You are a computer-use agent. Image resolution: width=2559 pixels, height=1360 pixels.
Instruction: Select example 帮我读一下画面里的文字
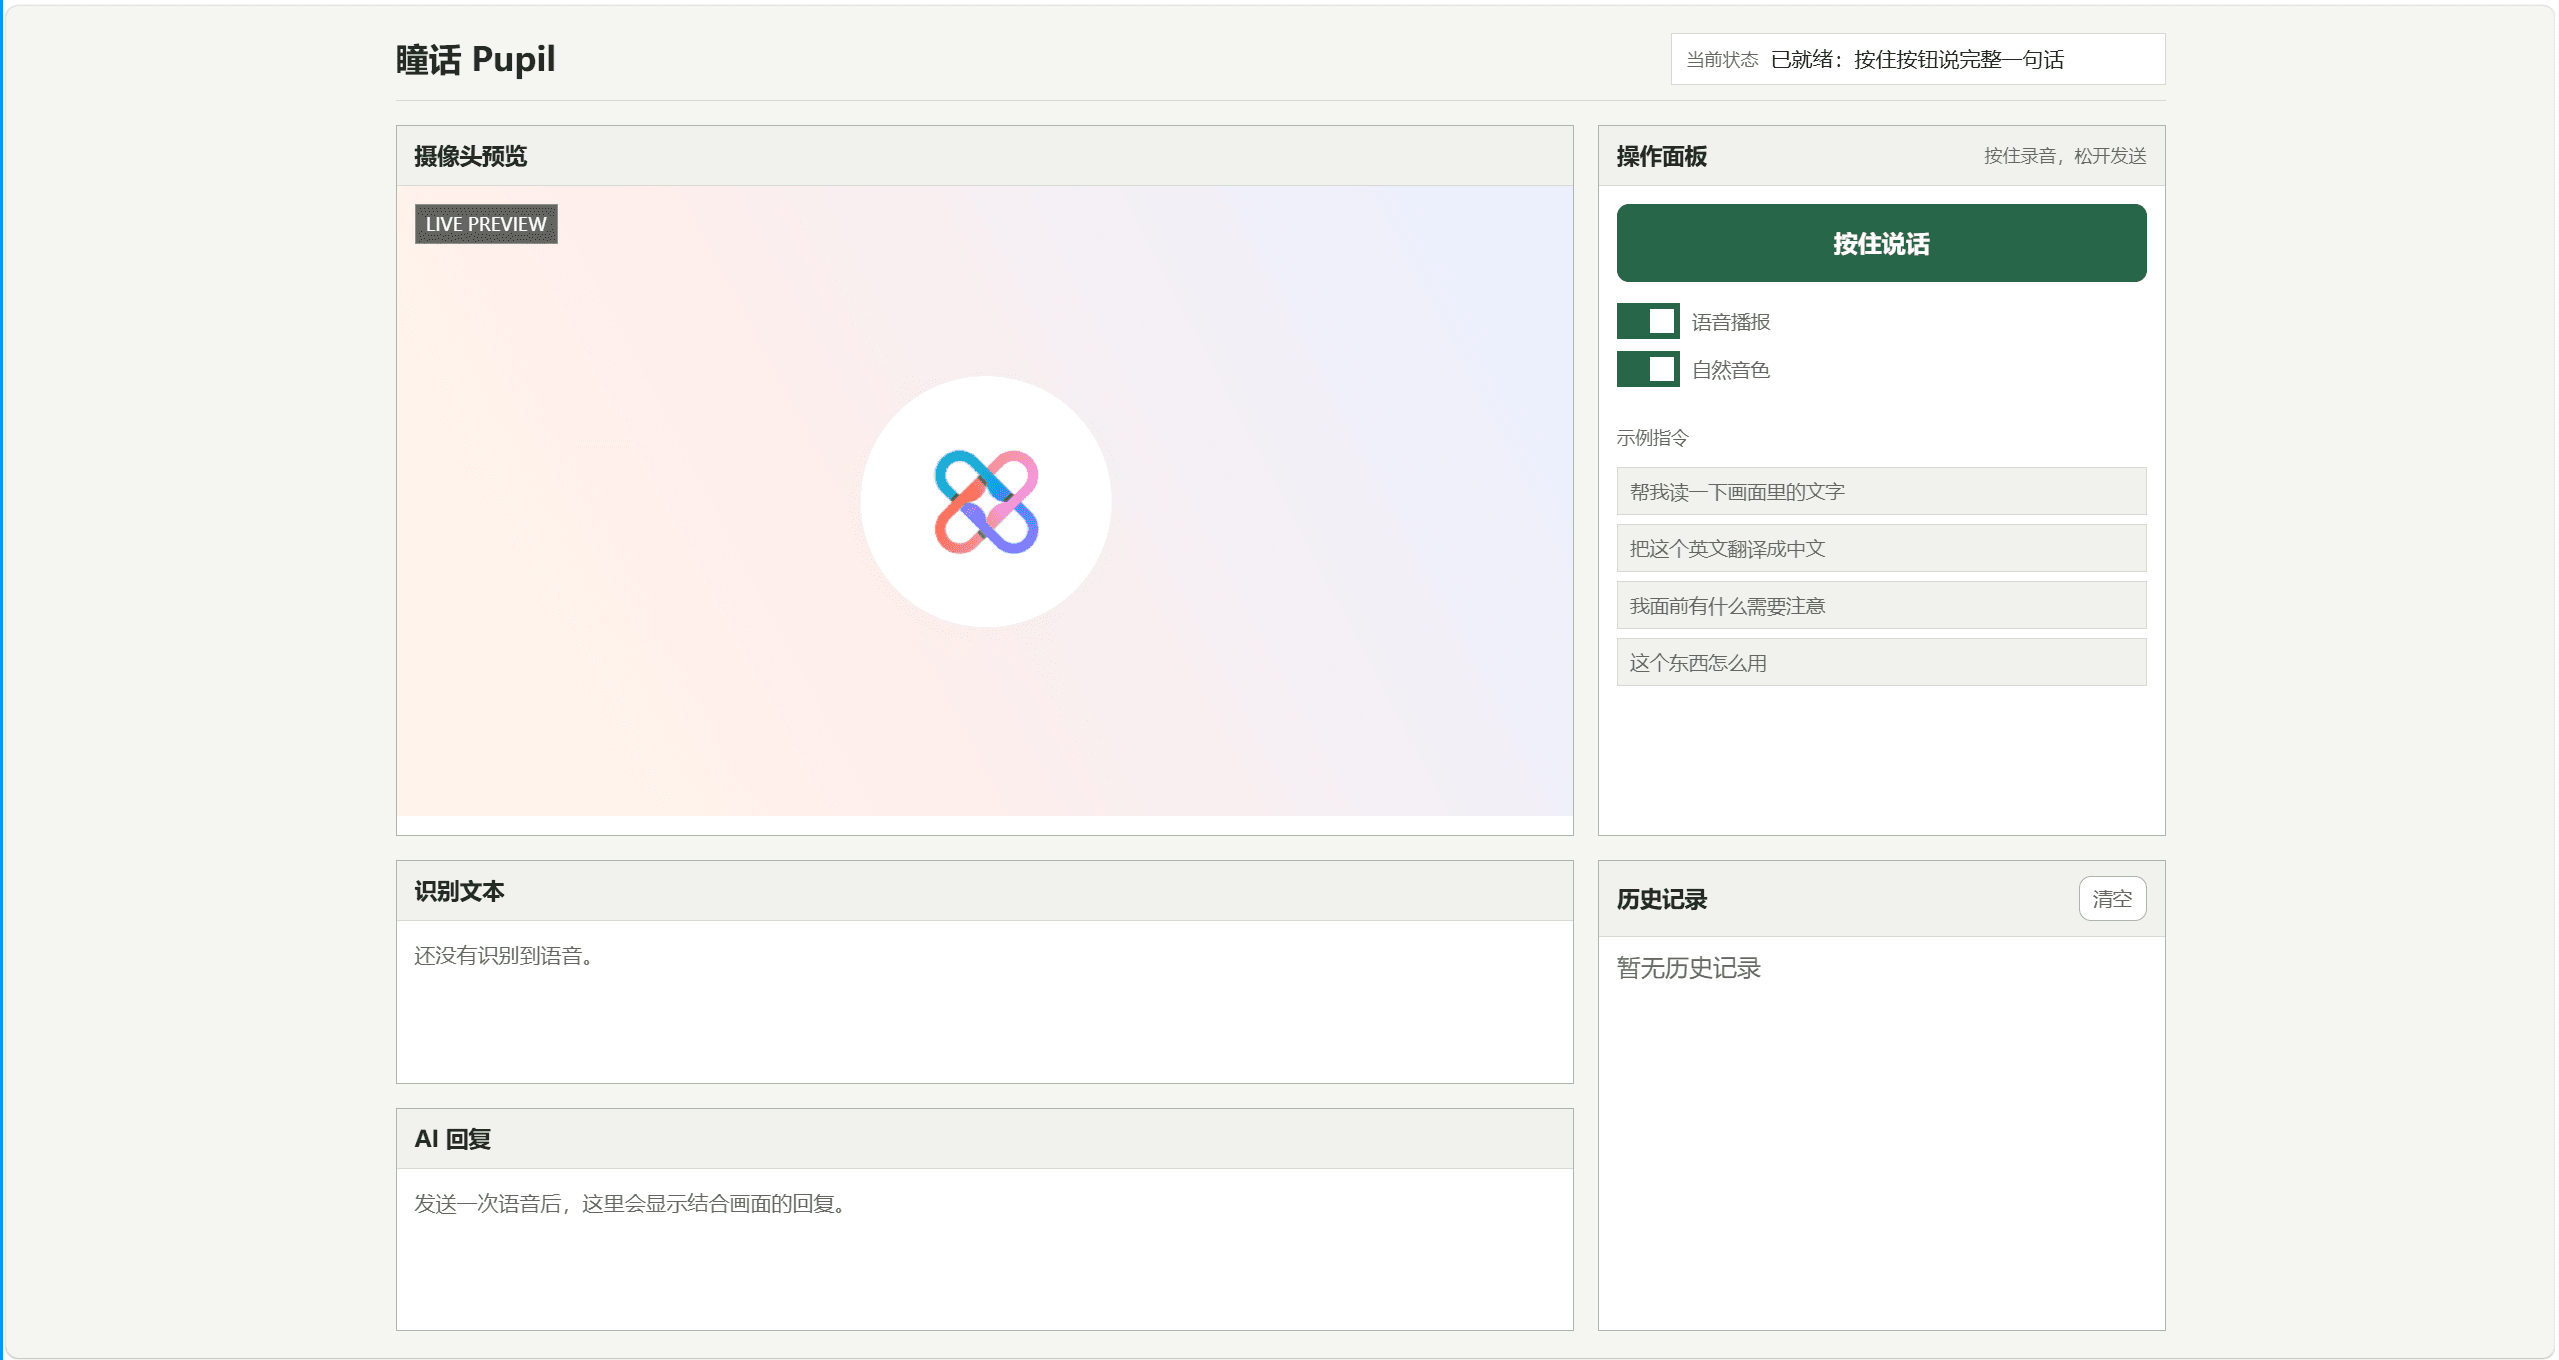tap(1881, 491)
